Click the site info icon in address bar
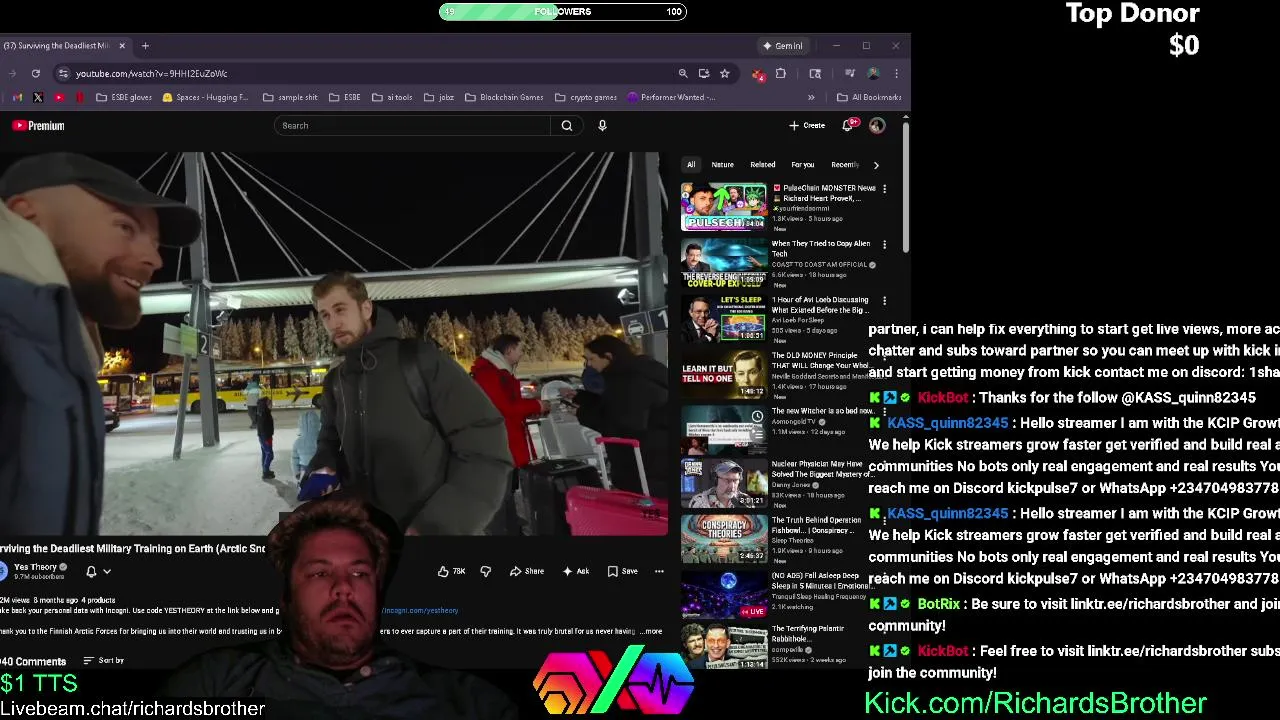The image size is (1280, 720). pyautogui.click(x=63, y=73)
